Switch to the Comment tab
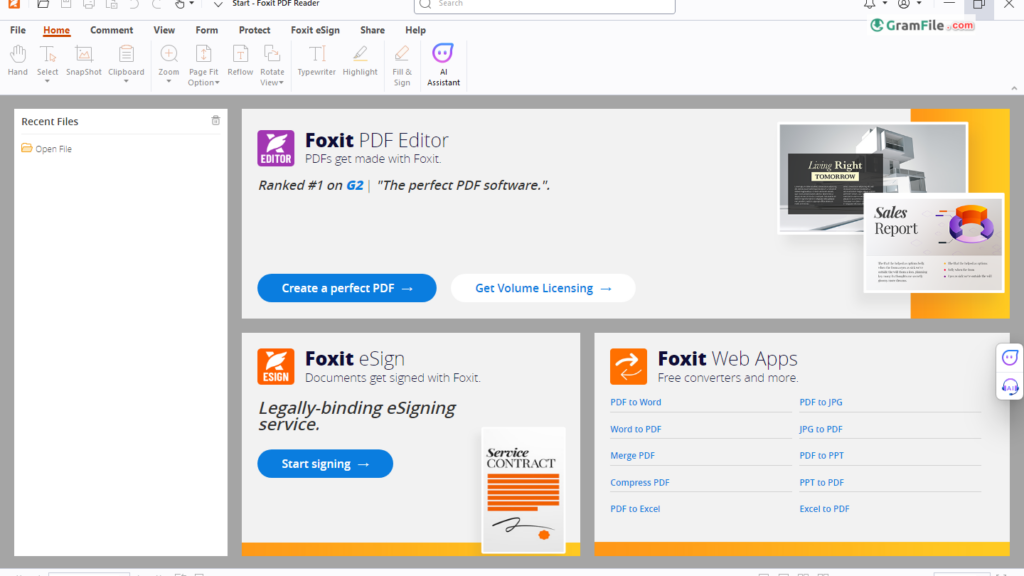1024x576 pixels. (112, 30)
